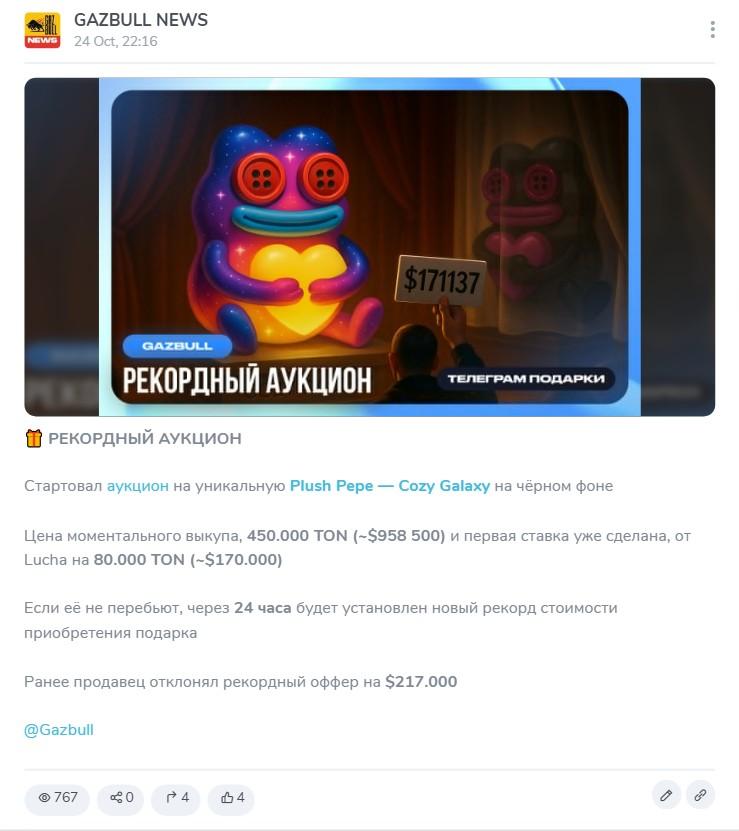Copy the post link with chain icon
Viewport: 739px width, 831px height.
(x=700, y=795)
